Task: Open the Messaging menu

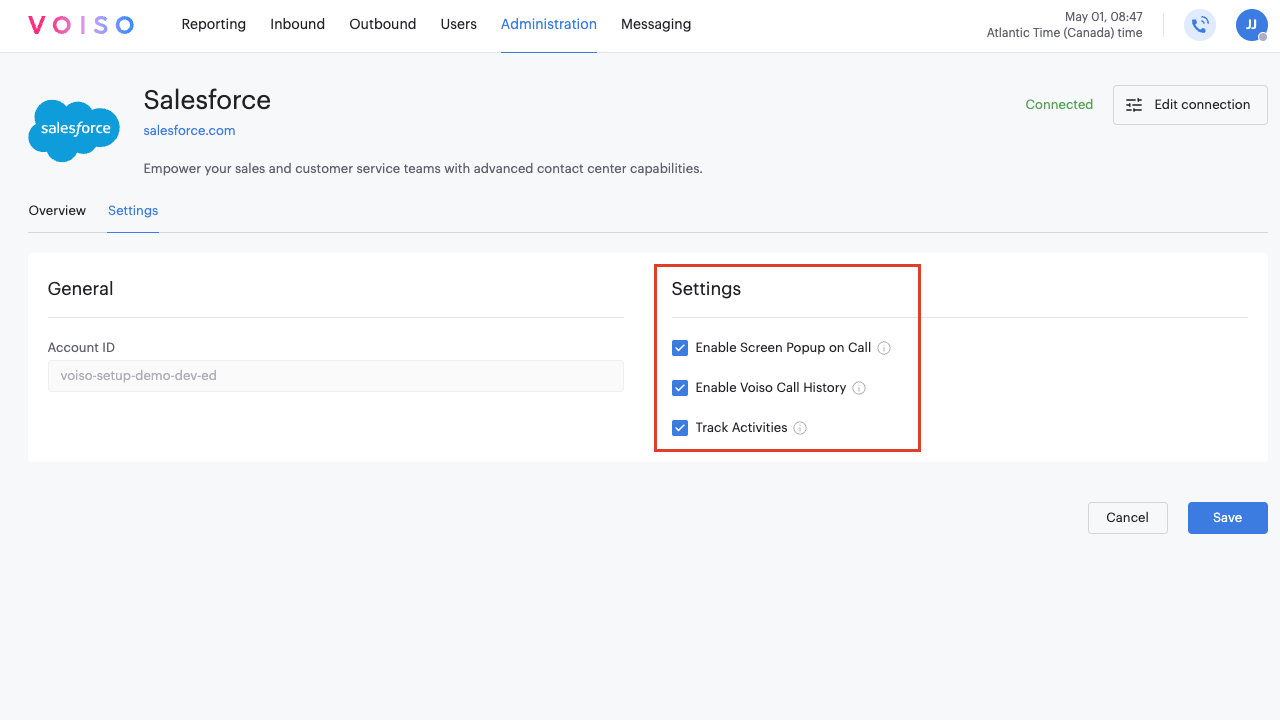Action: click(x=656, y=24)
